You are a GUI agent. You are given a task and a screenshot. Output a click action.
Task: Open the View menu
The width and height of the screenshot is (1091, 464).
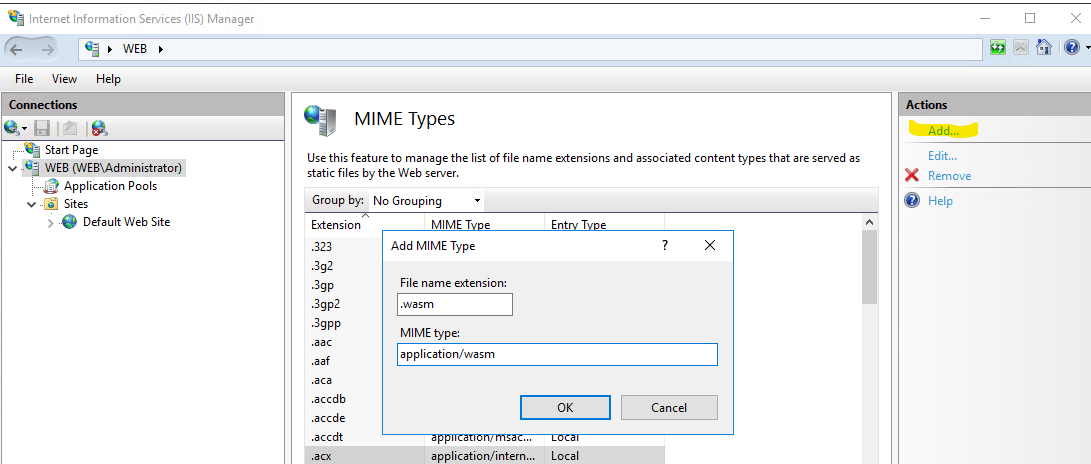pos(64,79)
